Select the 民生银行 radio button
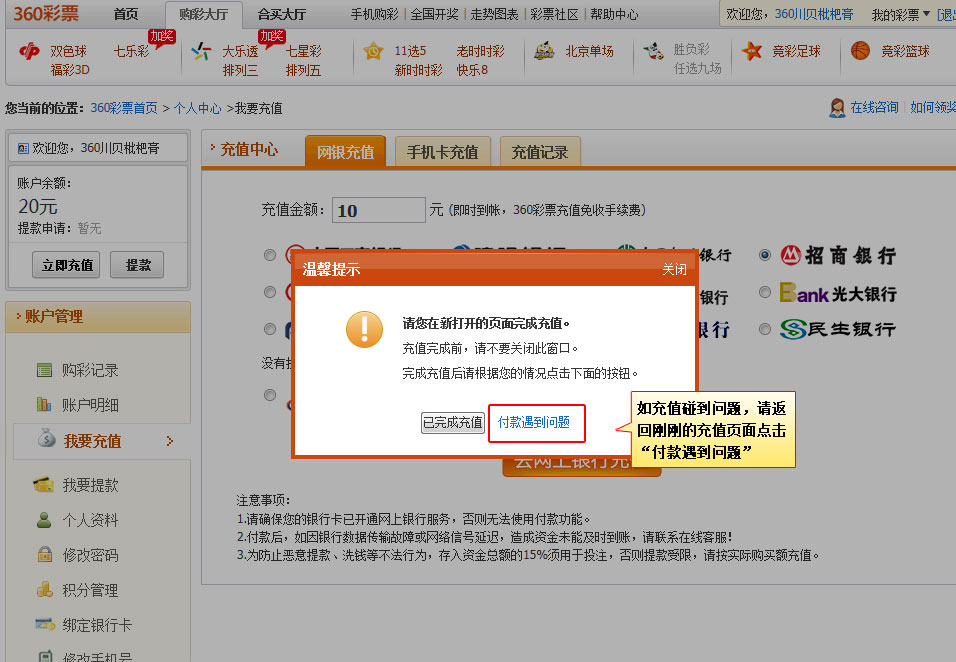956x662 pixels. pyautogui.click(x=765, y=329)
